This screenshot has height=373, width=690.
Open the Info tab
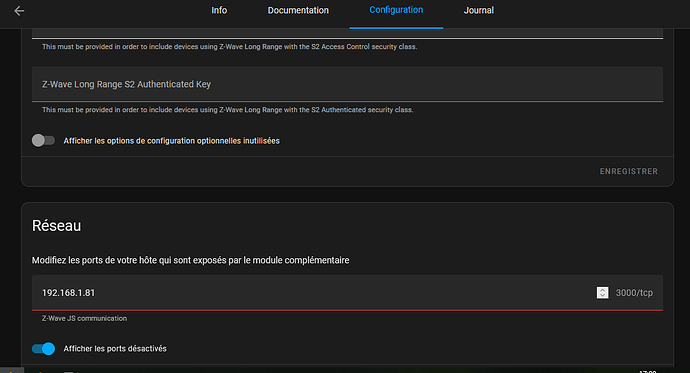point(219,10)
